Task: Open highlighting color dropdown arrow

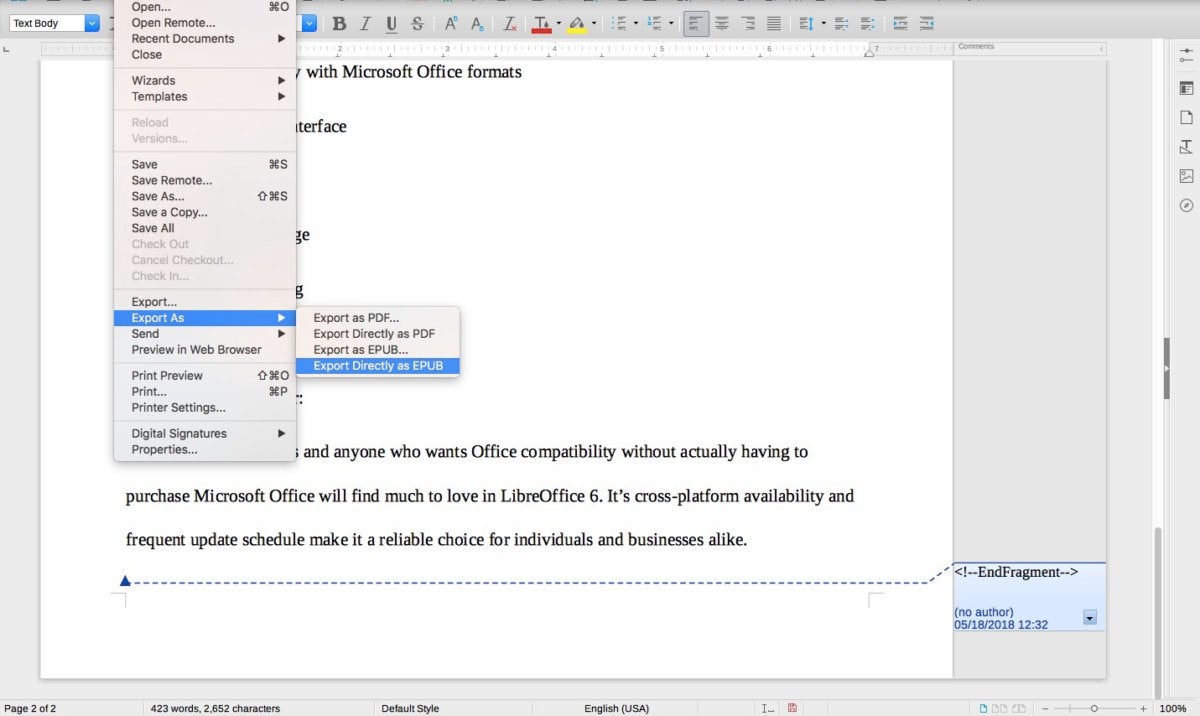Action: click(x=594, y=23)
